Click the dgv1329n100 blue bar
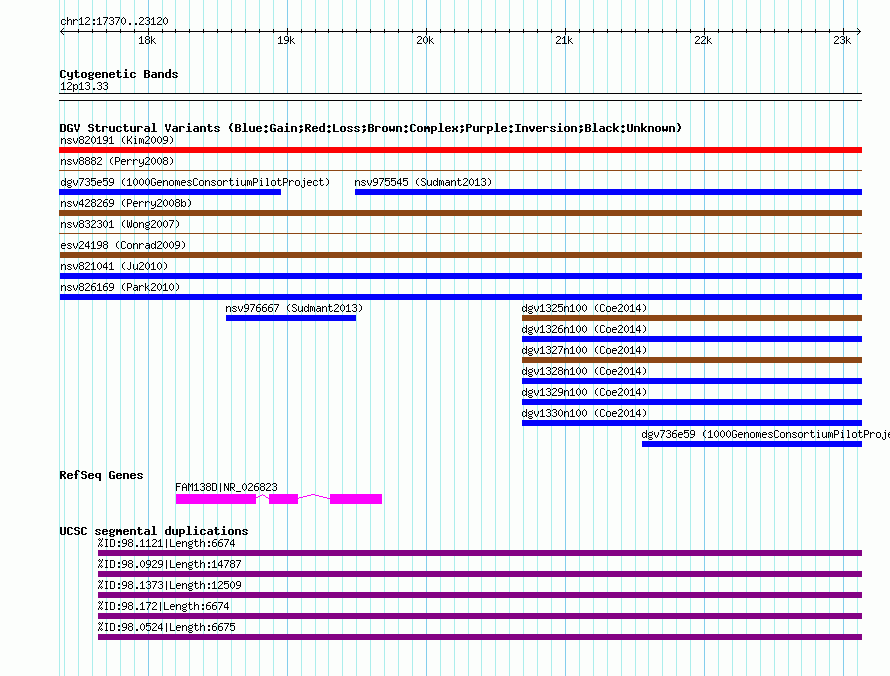The width and height of the screenshot is (890, 676). point(692,402)
